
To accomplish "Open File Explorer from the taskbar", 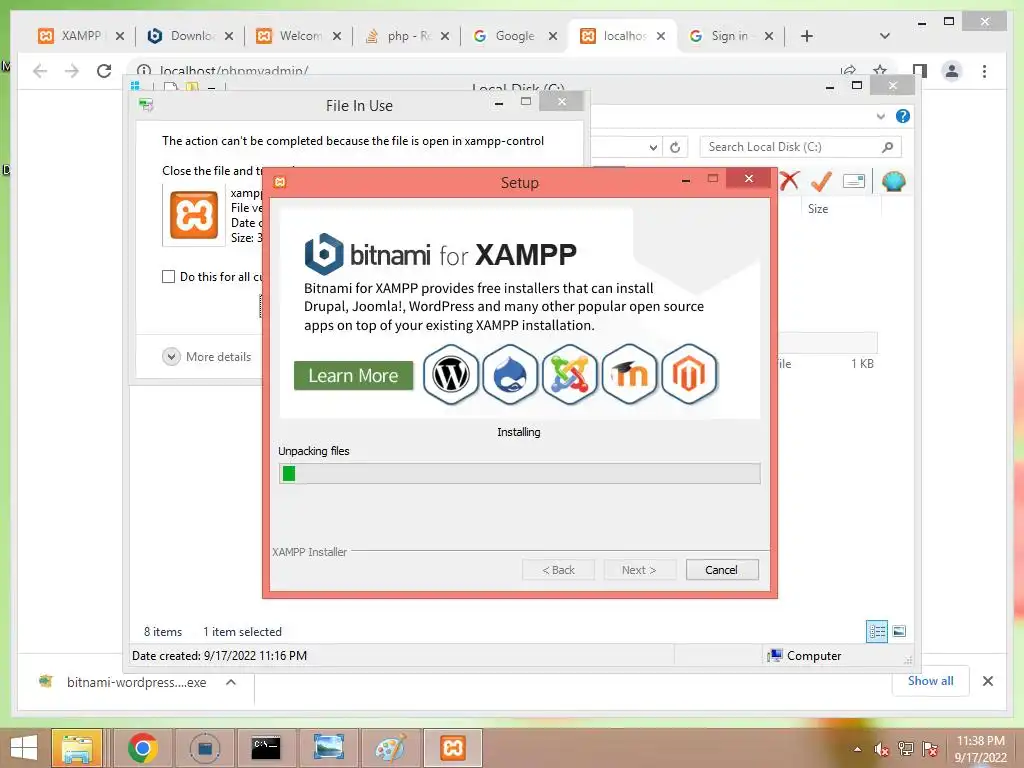I will (76, 748).
